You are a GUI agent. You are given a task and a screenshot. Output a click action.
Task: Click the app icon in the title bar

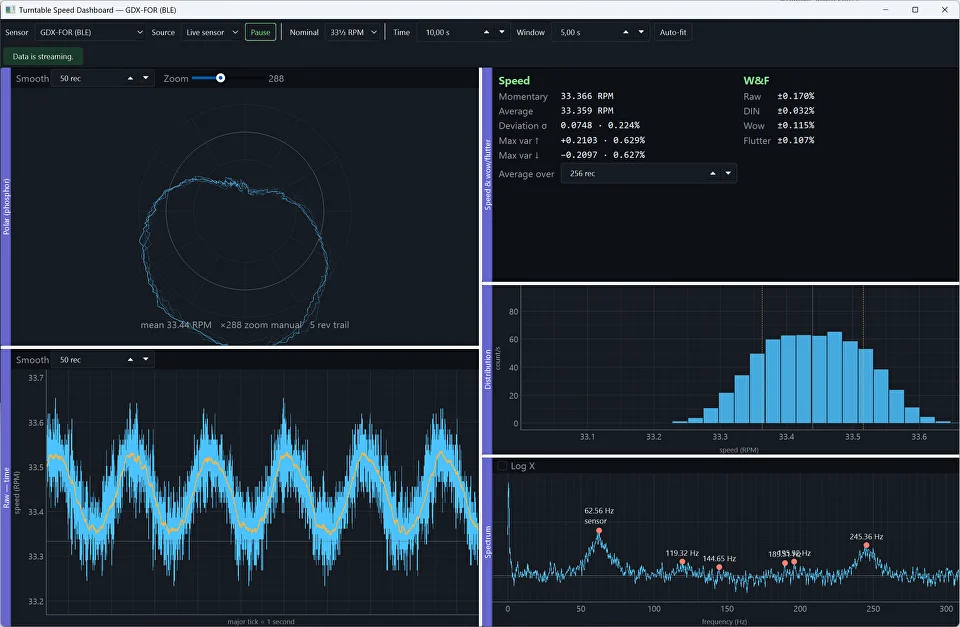10,10
